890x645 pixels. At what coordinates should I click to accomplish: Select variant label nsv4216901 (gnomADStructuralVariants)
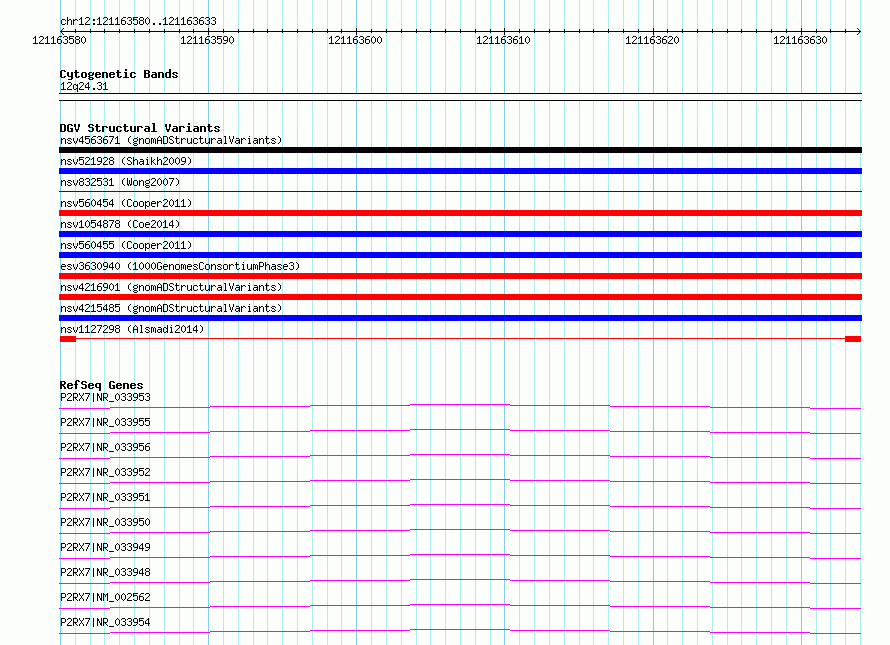click(x=171, y=287)
